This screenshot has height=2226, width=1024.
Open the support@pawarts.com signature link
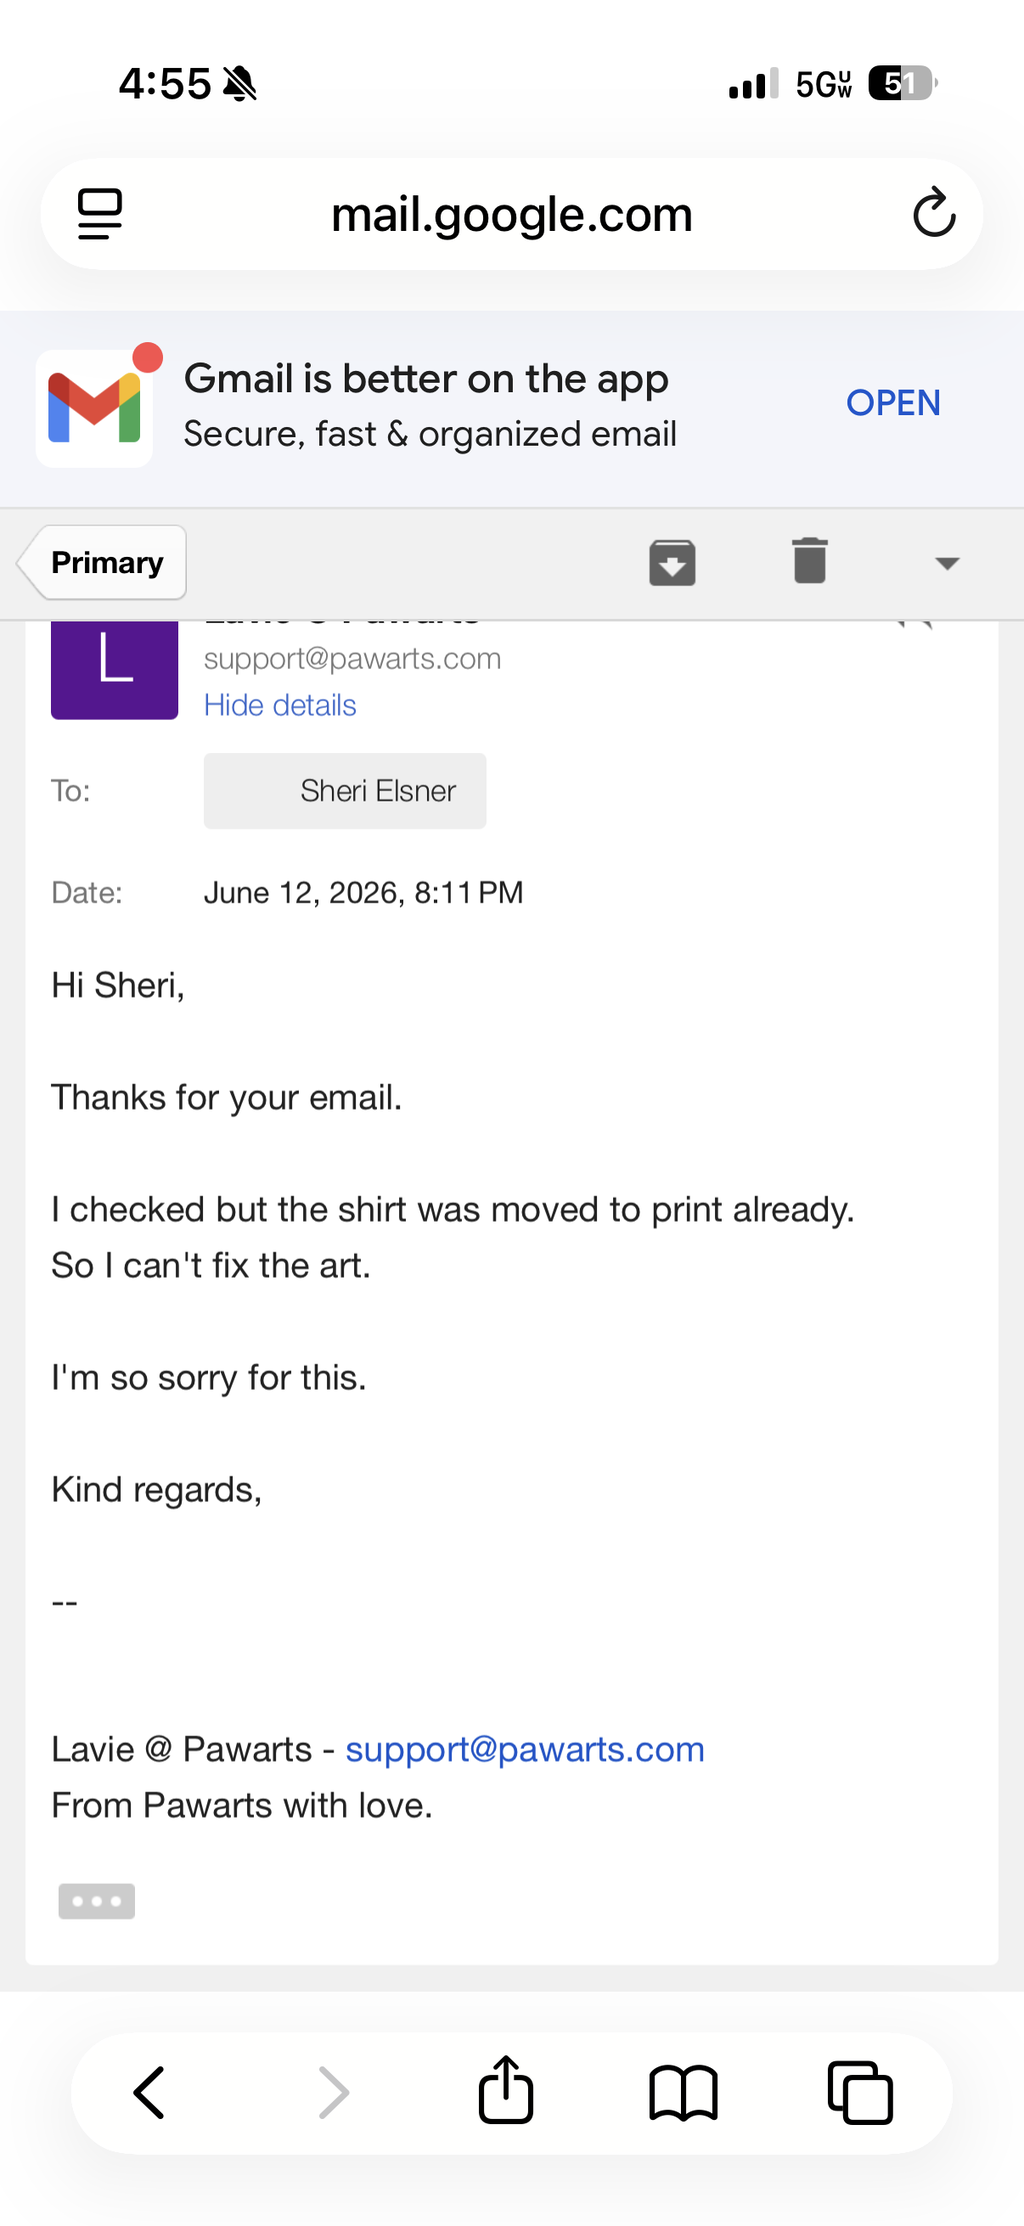tap(525, 1749)
